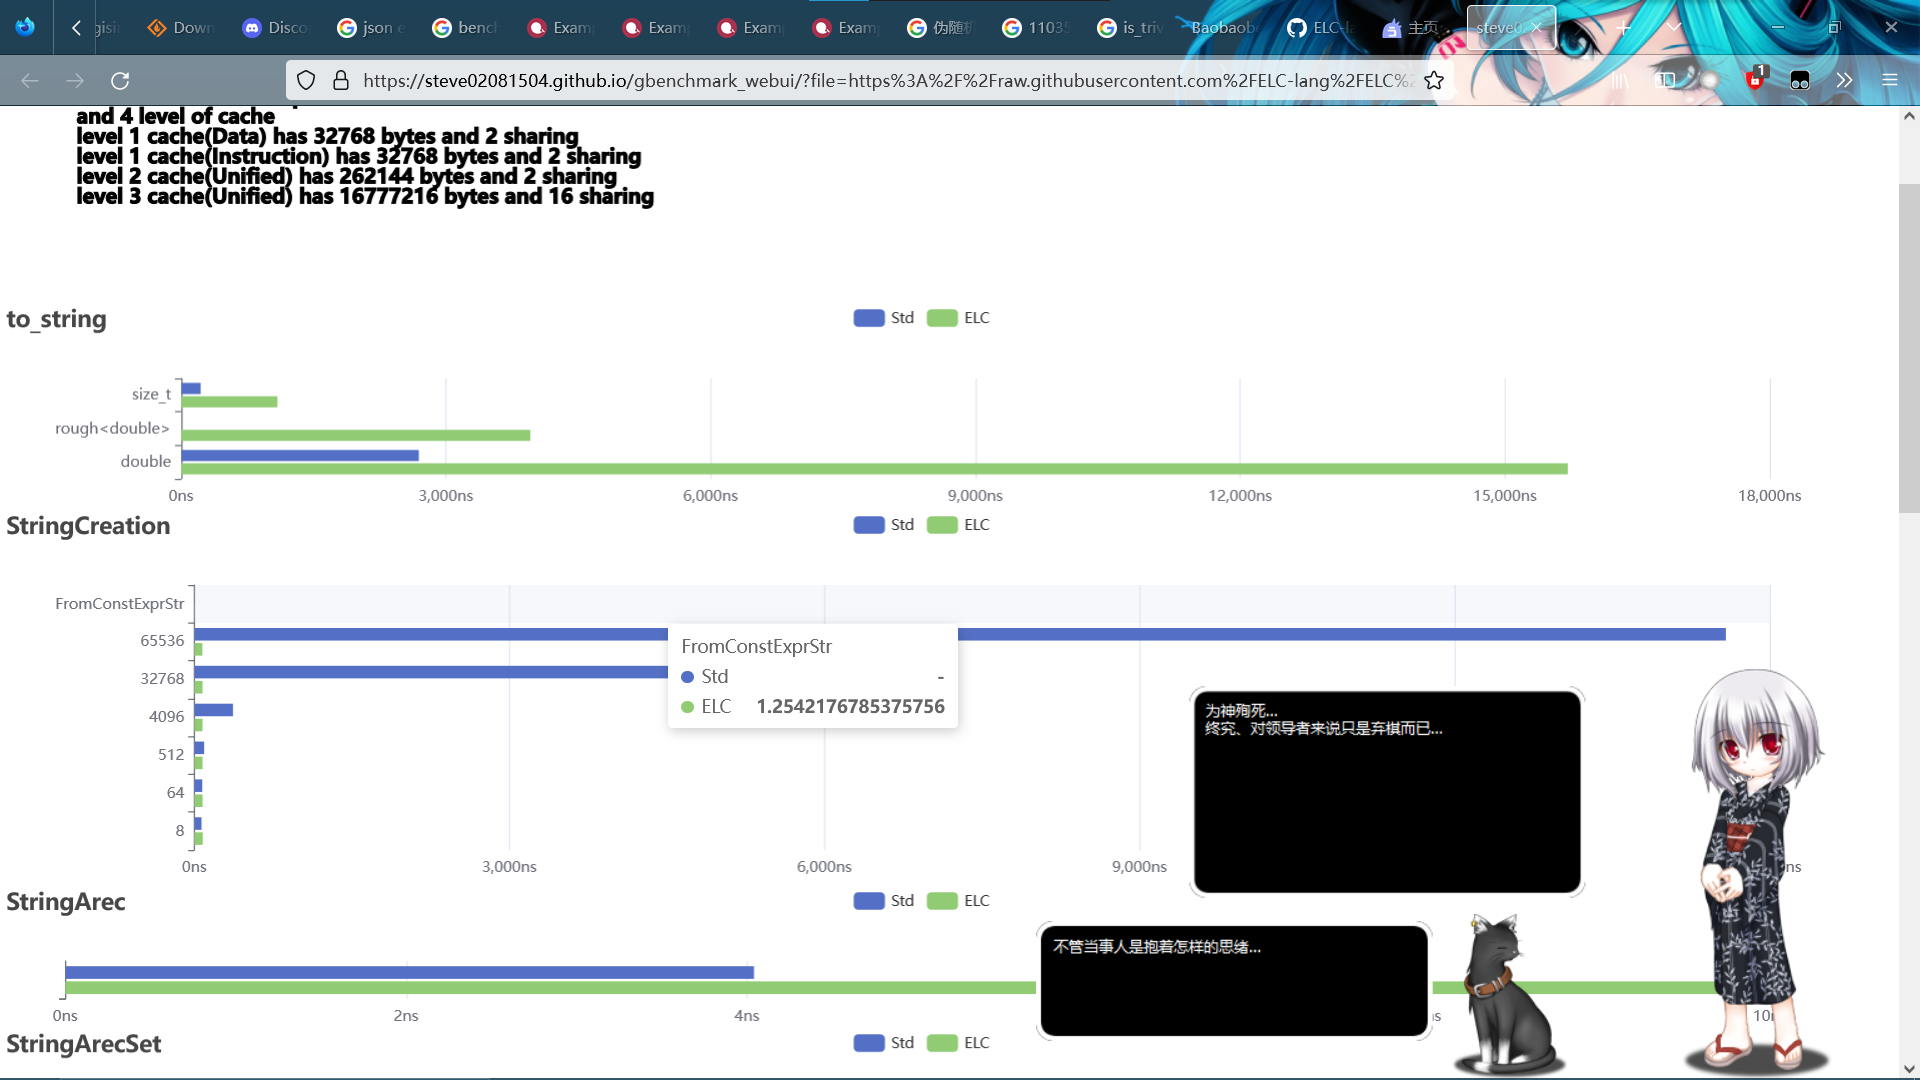Screen dimensions: 1920x1080
Task: Click the browser reload button
Action: point(120,81)
